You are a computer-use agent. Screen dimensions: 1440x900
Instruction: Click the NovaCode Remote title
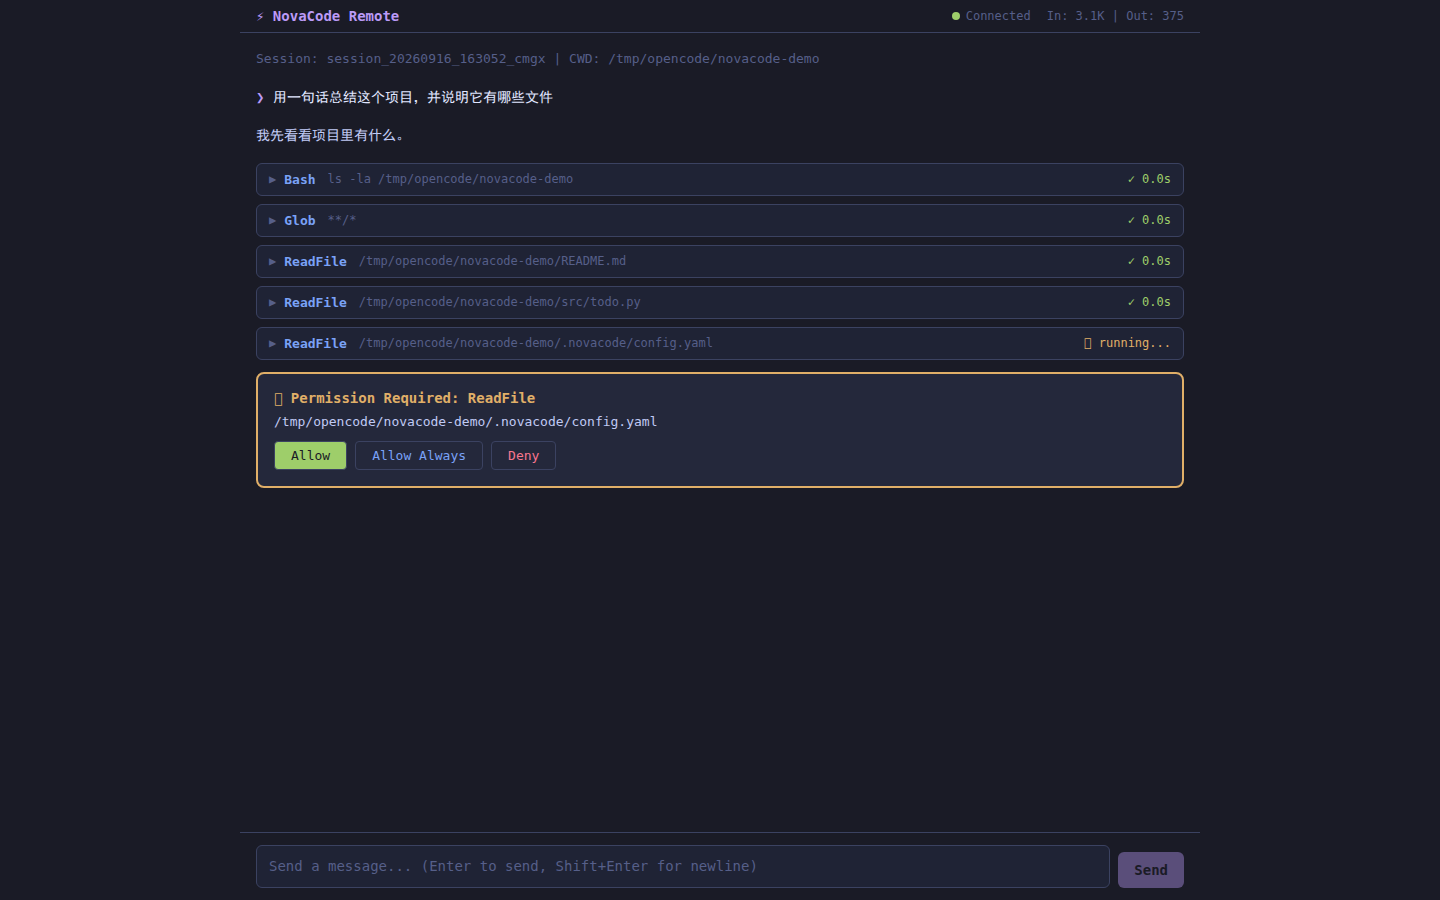coord(336,16)
